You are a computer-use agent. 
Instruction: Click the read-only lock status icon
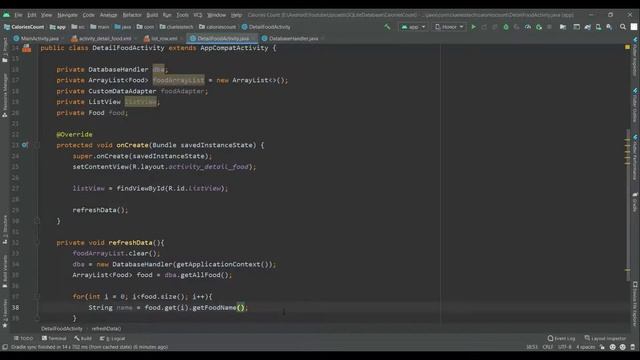coord(602,347)
